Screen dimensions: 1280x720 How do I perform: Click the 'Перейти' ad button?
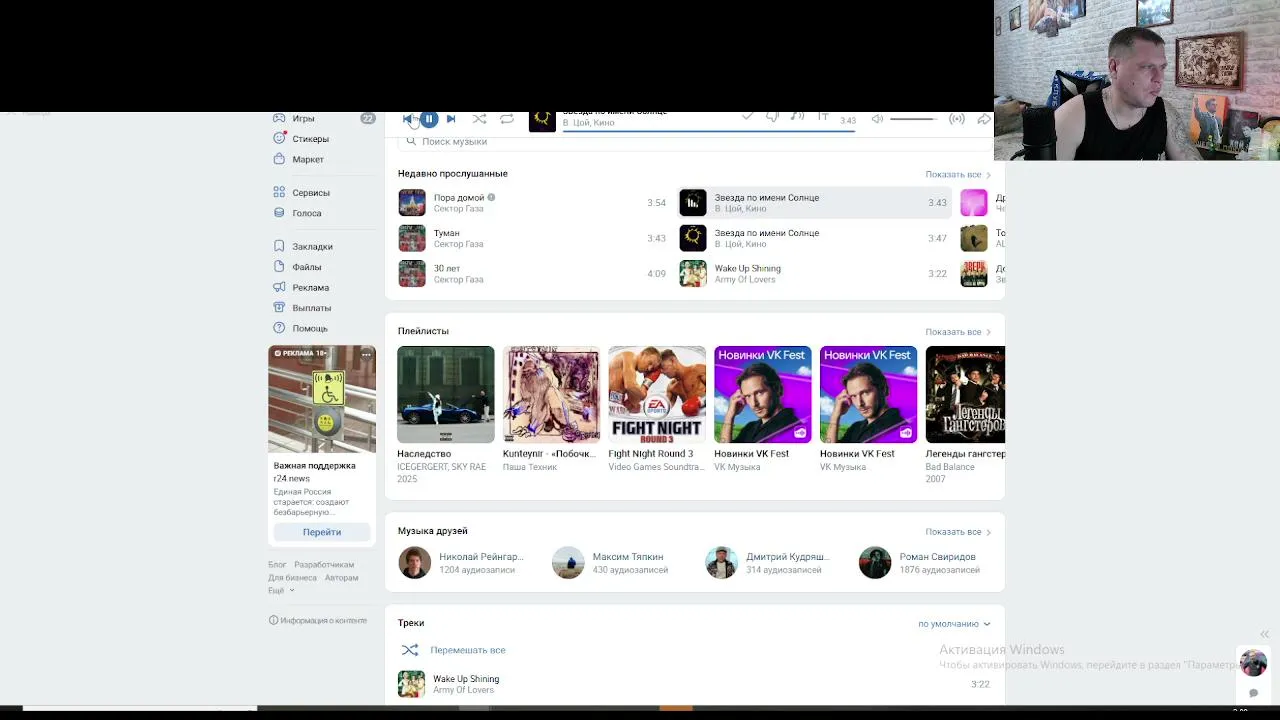click(x=322, y=532)
